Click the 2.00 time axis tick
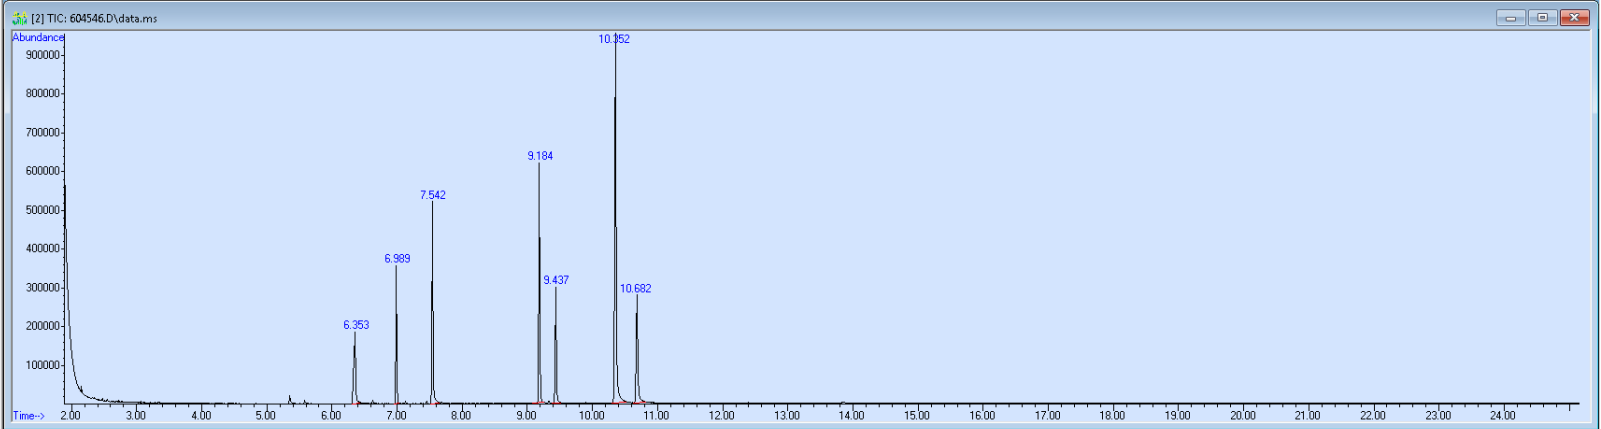 [x=70, y=415]
